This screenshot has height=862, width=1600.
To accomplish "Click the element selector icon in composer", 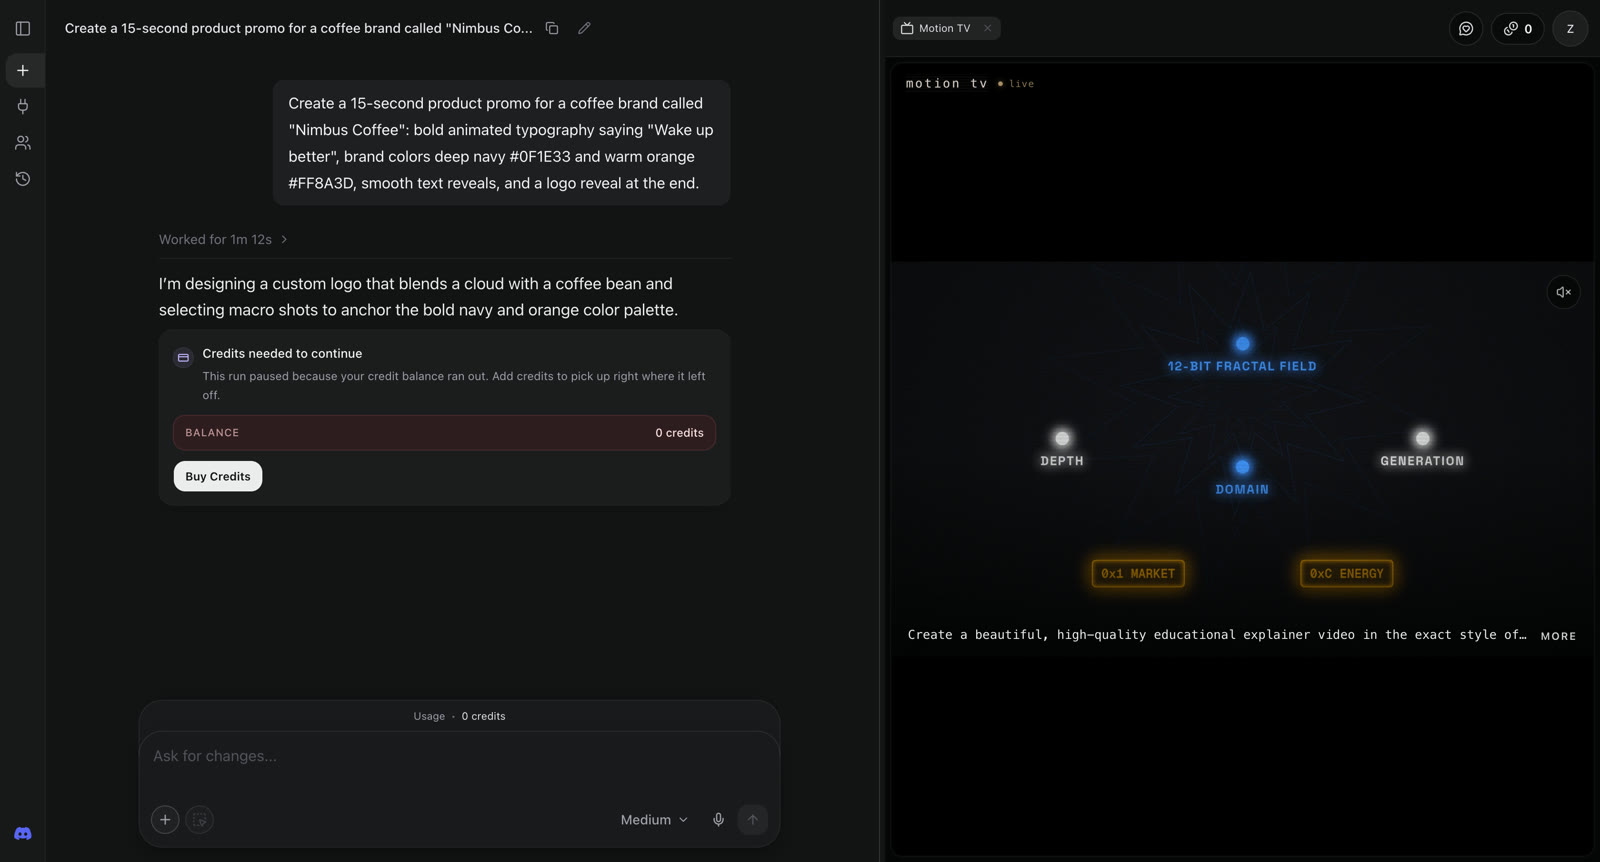I will click(x=199, y=820).
